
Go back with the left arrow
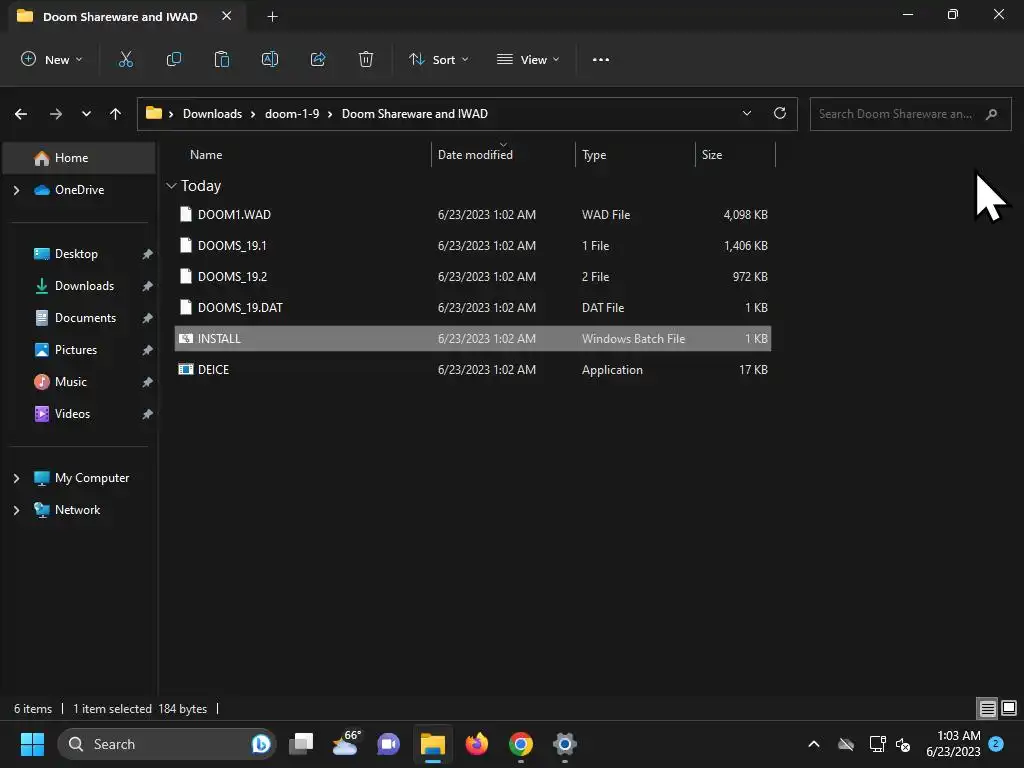tap(21, 114)
